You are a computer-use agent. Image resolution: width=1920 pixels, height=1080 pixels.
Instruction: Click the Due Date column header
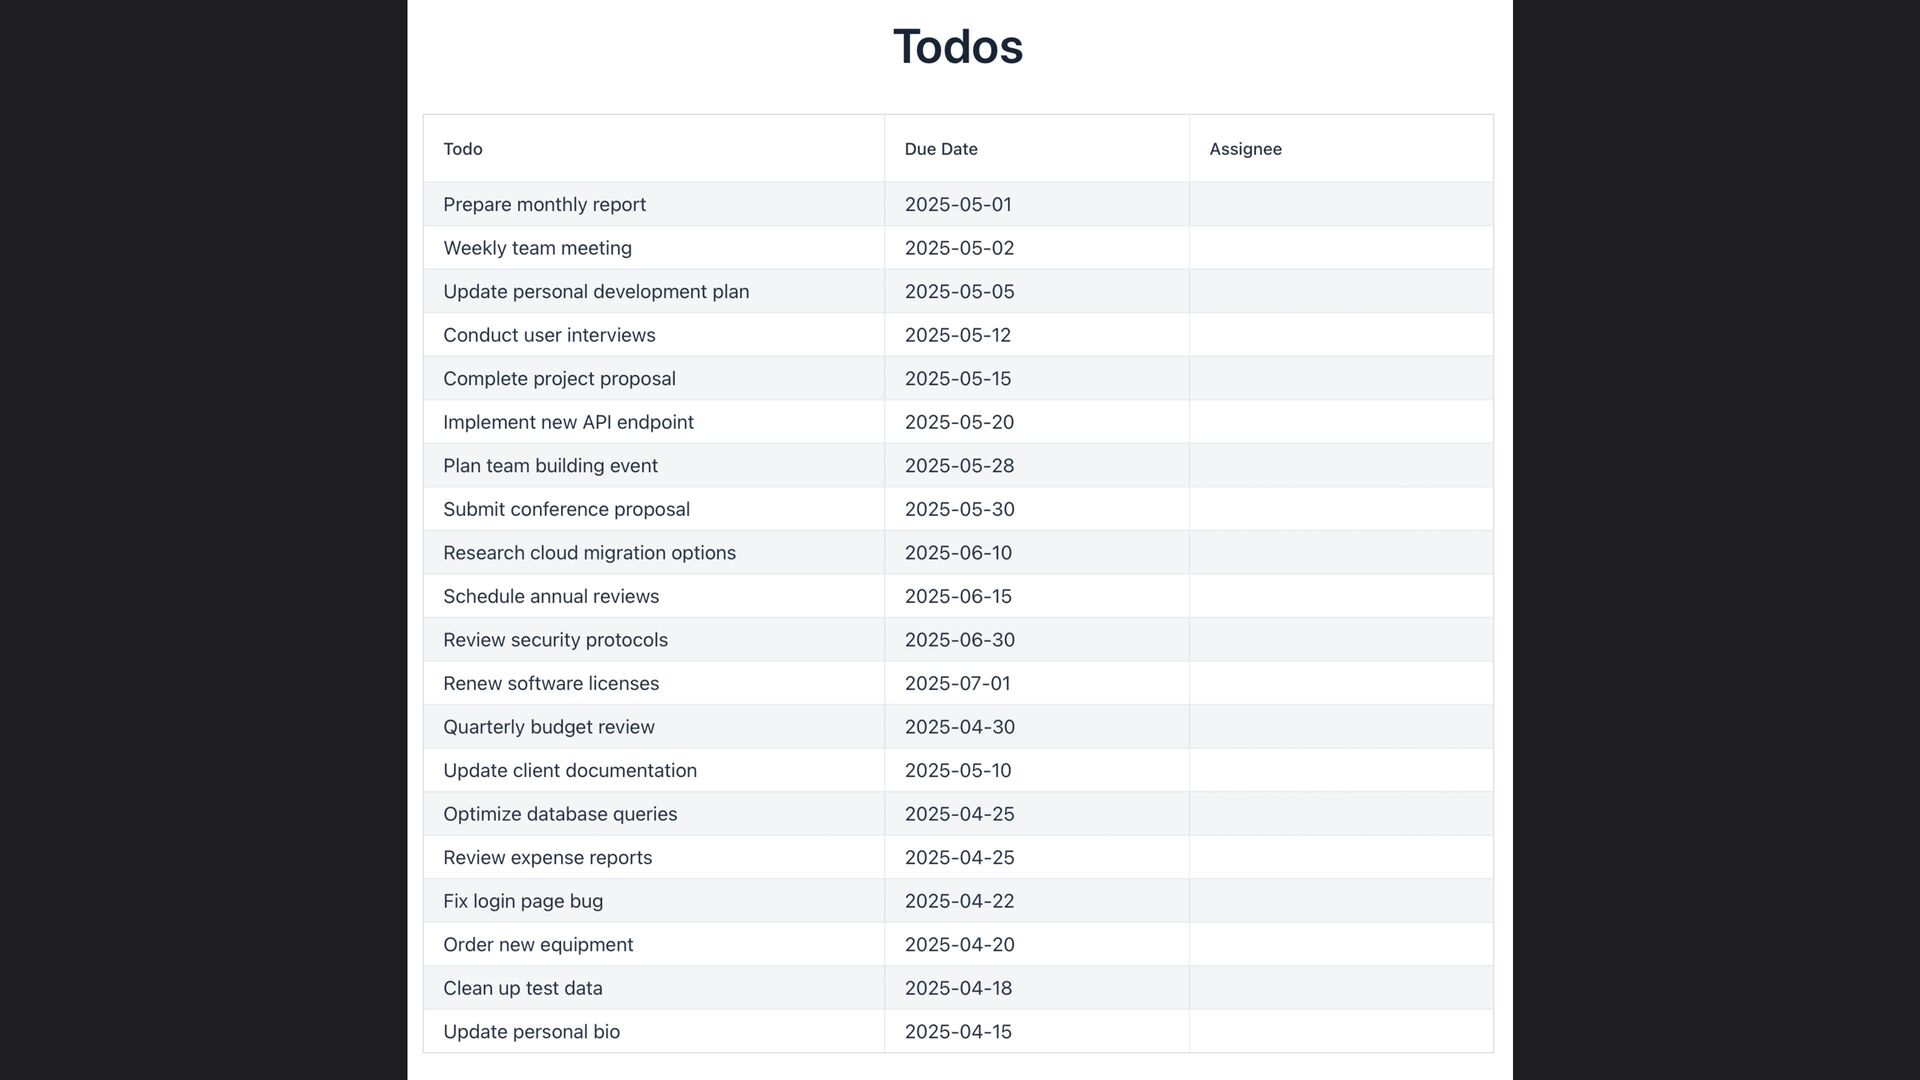tap(1037, 149)
